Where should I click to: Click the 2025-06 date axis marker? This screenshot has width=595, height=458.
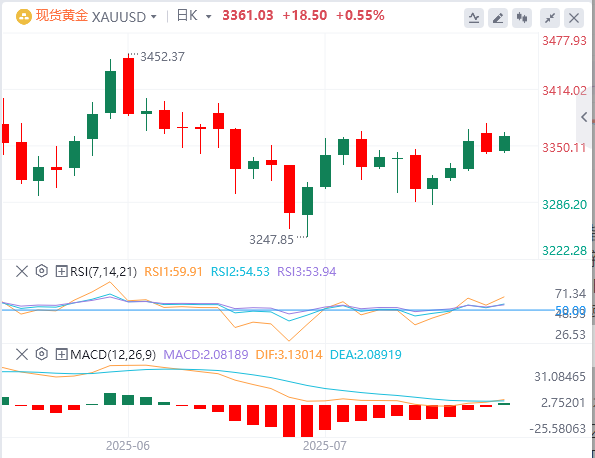128,445
